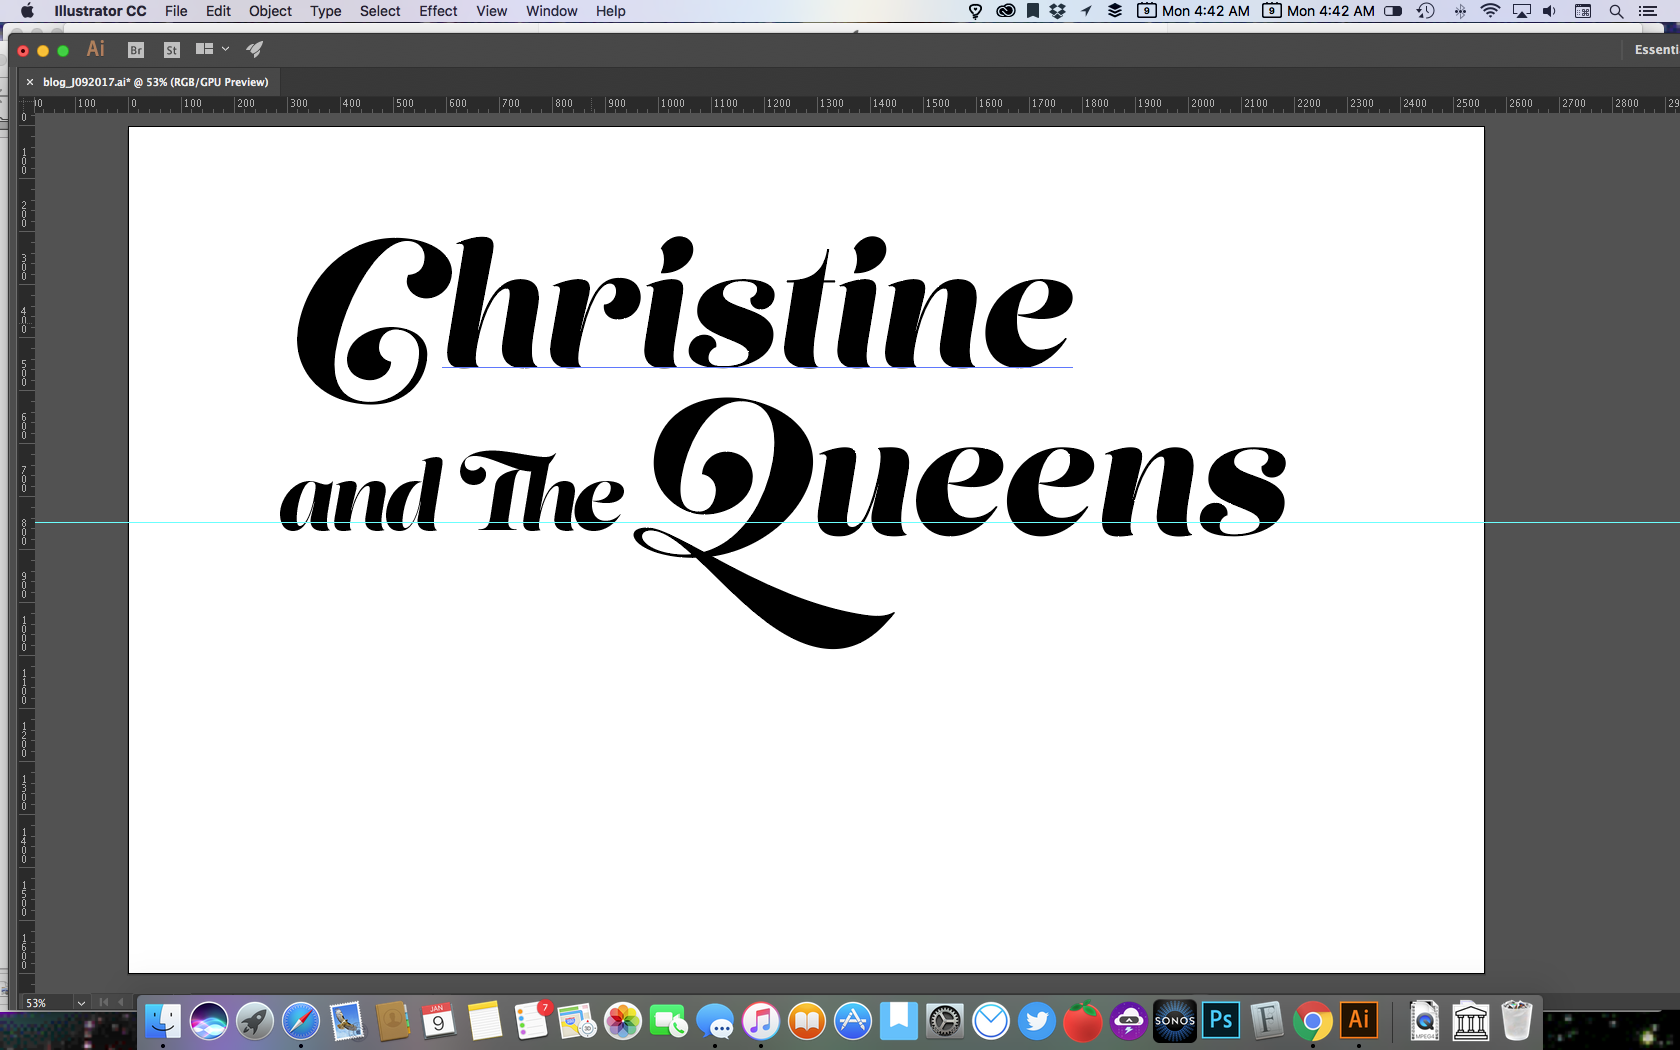1680x1050 pixels.
Task: Open Adobe Bridge via Br icon
Action: click(136, 49)
